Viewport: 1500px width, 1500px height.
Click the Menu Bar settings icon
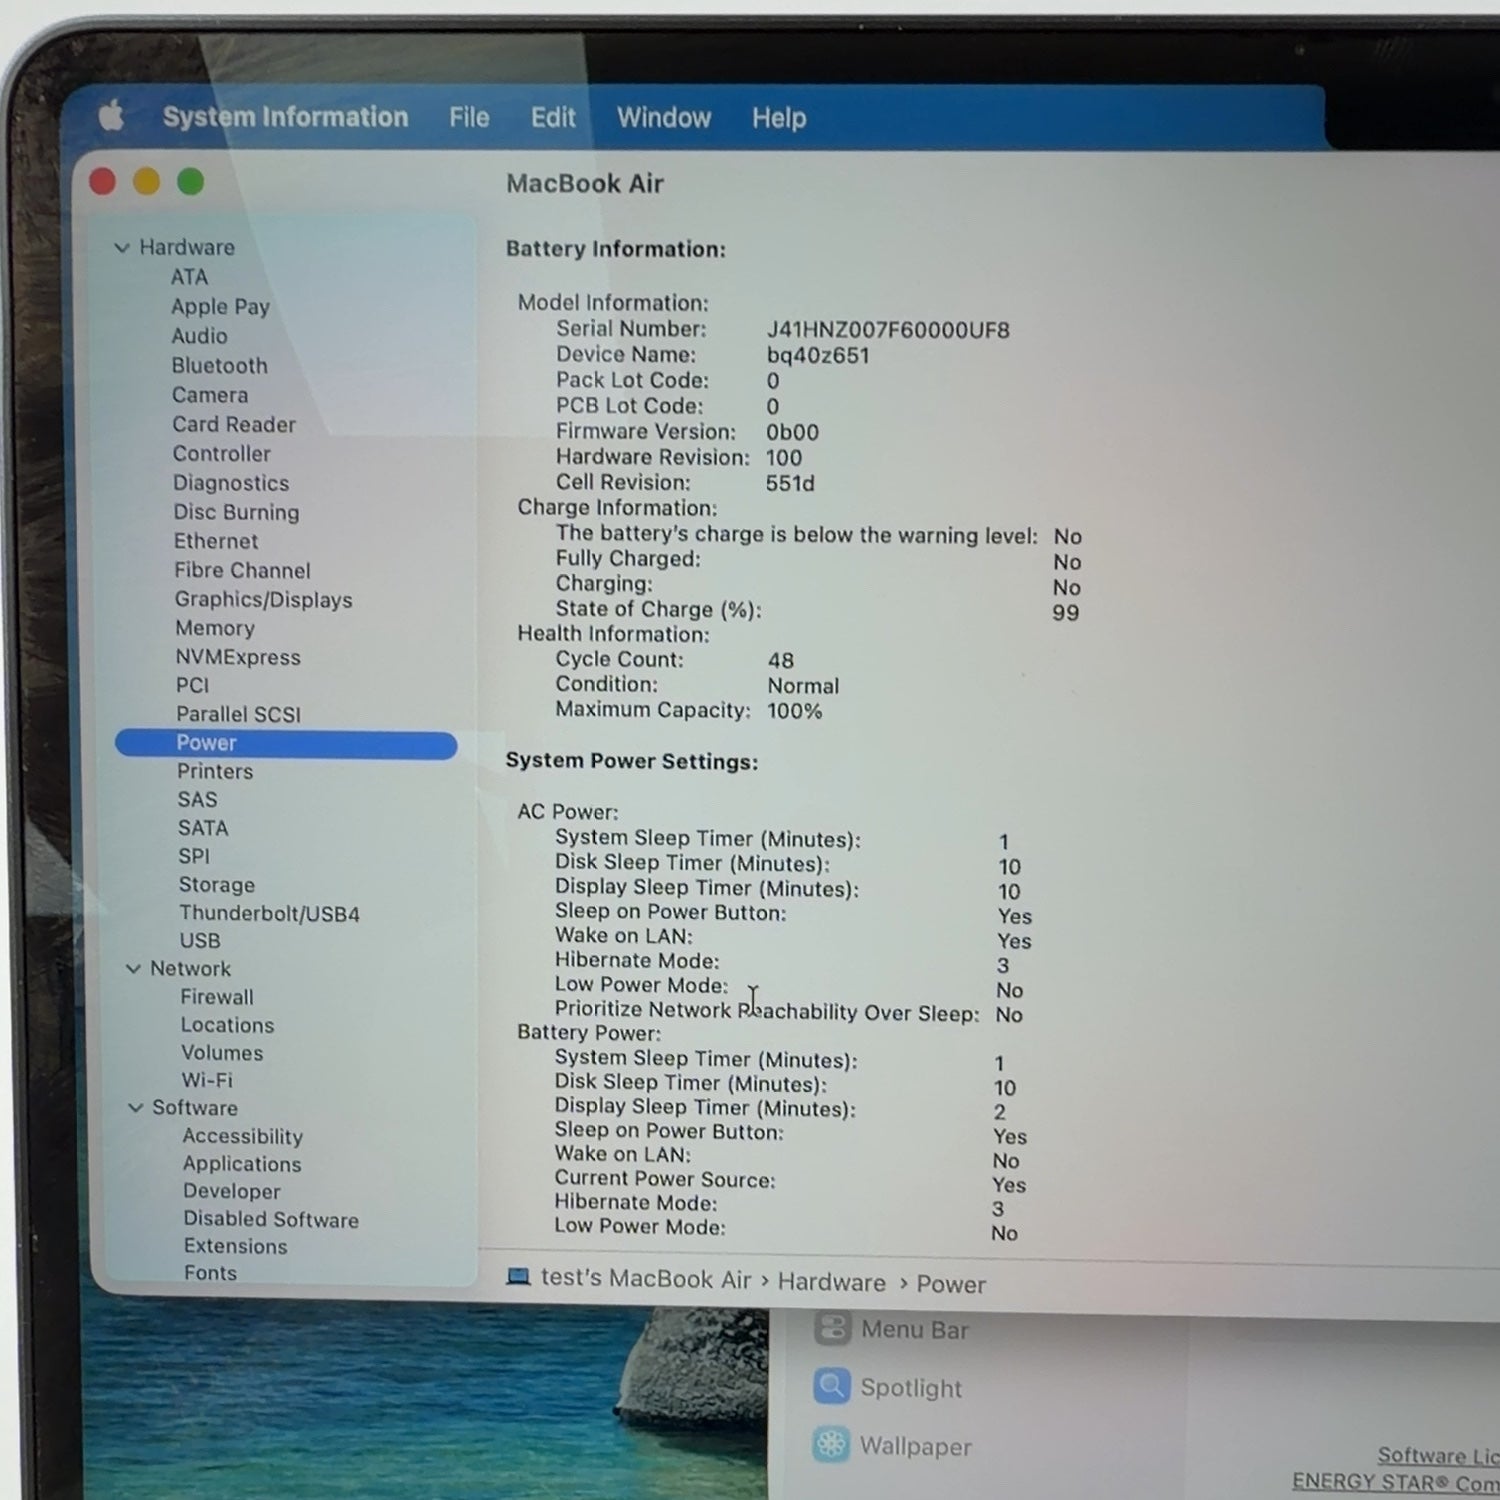[832, 1329]
